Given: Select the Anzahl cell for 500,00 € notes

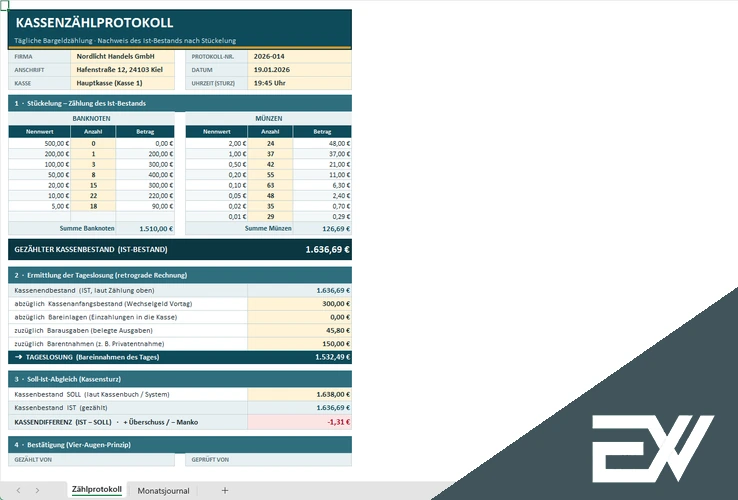Looking at the screenshot, I should point(93,144).
